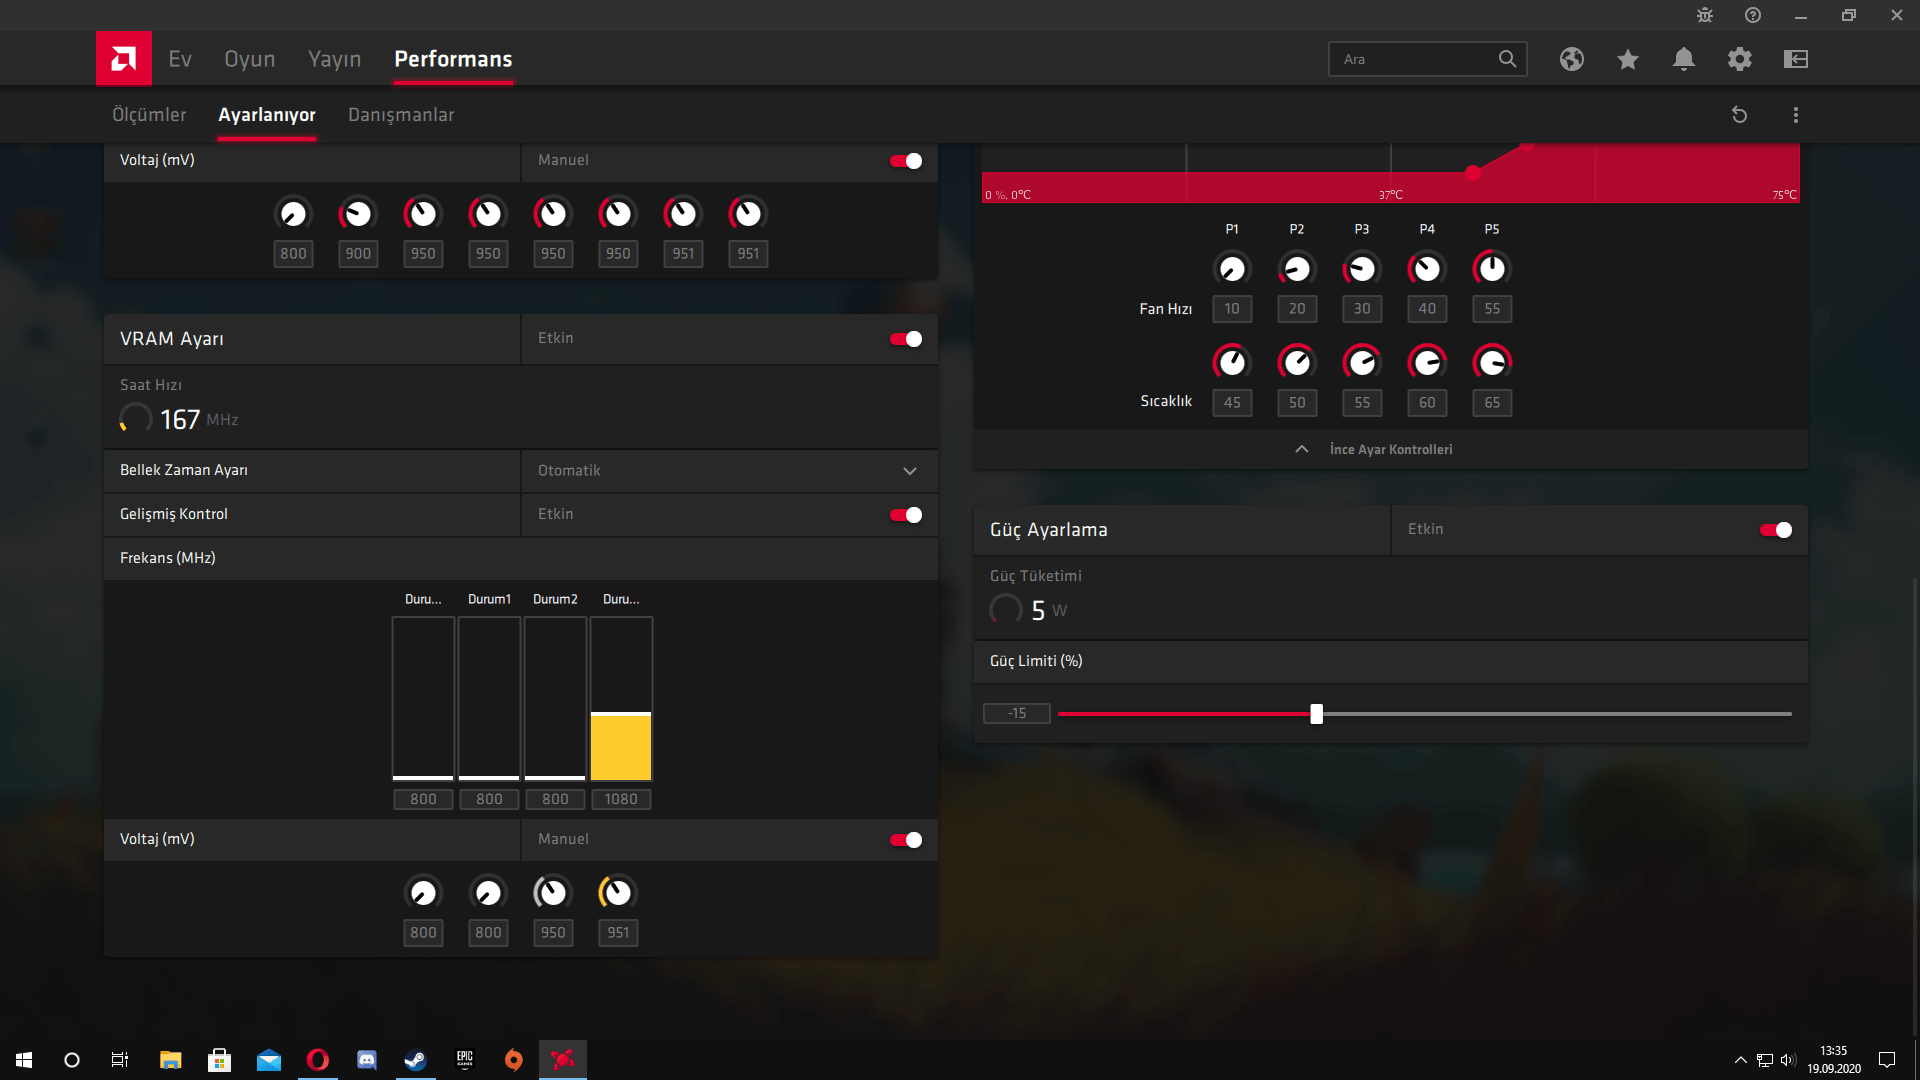1920x1080 pixels.
Task: Toggle the sidebar panel icon
Action: [1796, 59]
